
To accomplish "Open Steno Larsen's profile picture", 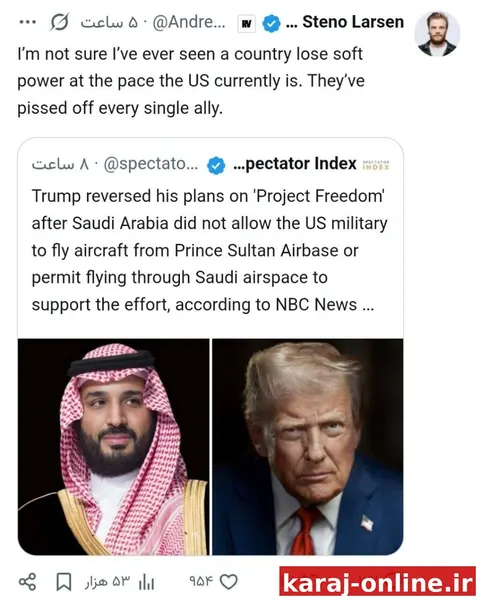I will [x=437, y=34].
